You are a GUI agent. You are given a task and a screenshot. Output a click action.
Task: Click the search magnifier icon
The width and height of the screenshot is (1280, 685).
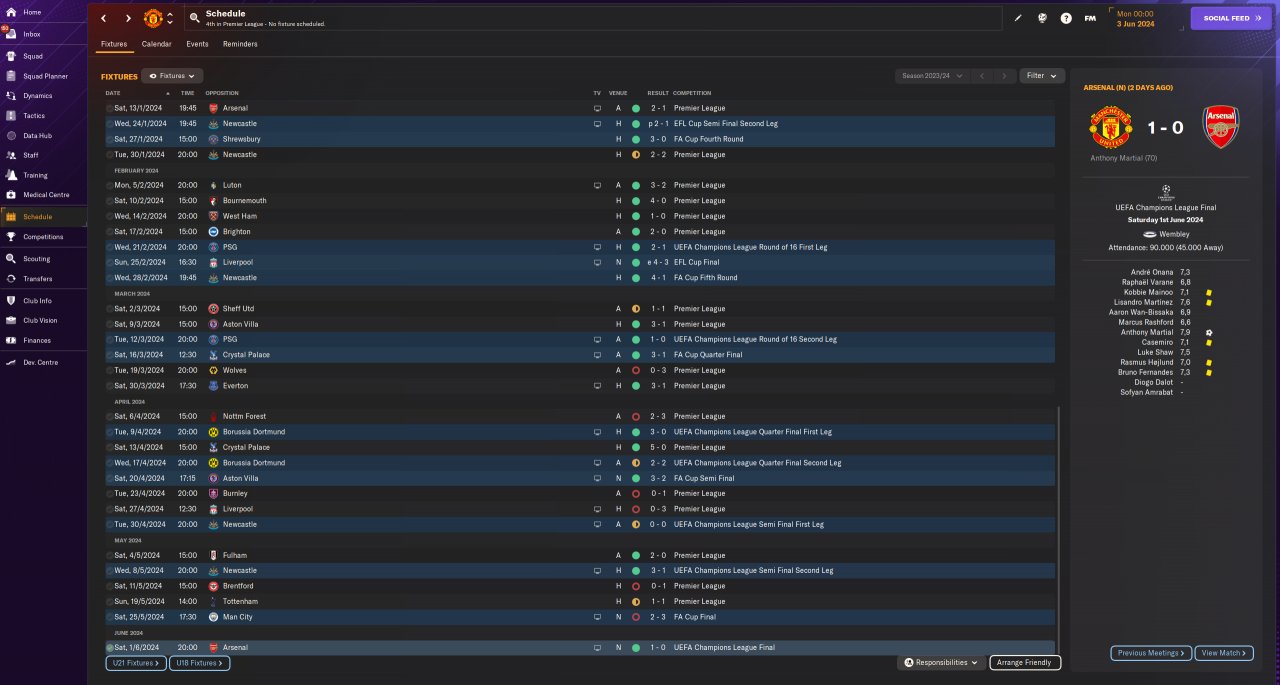pyautogui.click(x=193, y=18)
